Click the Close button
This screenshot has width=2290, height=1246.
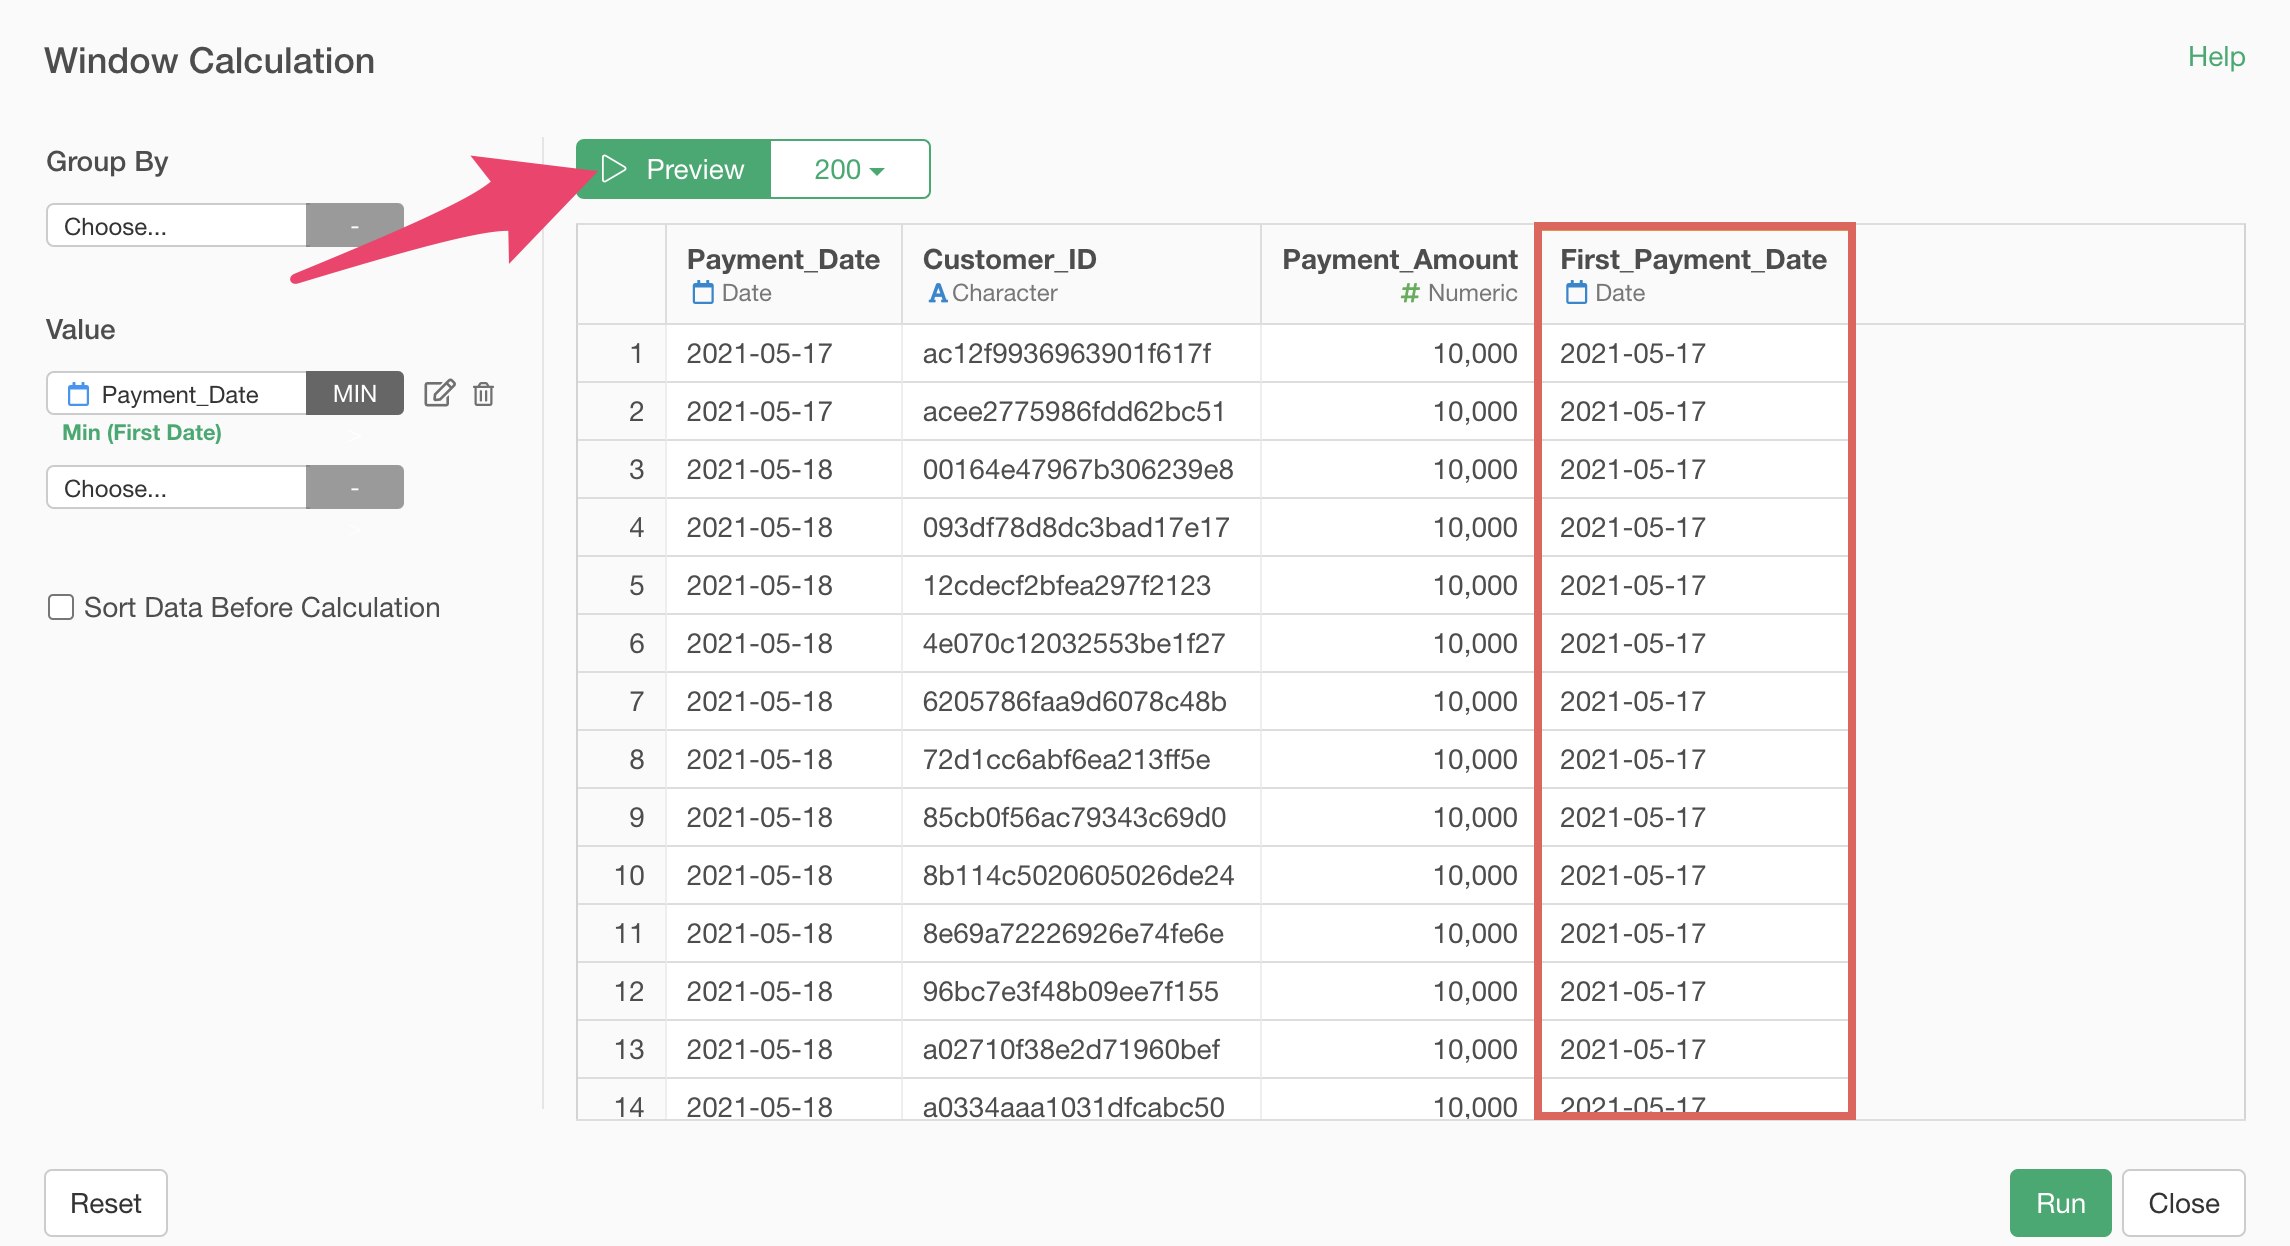click(x=2183, y=1202)
